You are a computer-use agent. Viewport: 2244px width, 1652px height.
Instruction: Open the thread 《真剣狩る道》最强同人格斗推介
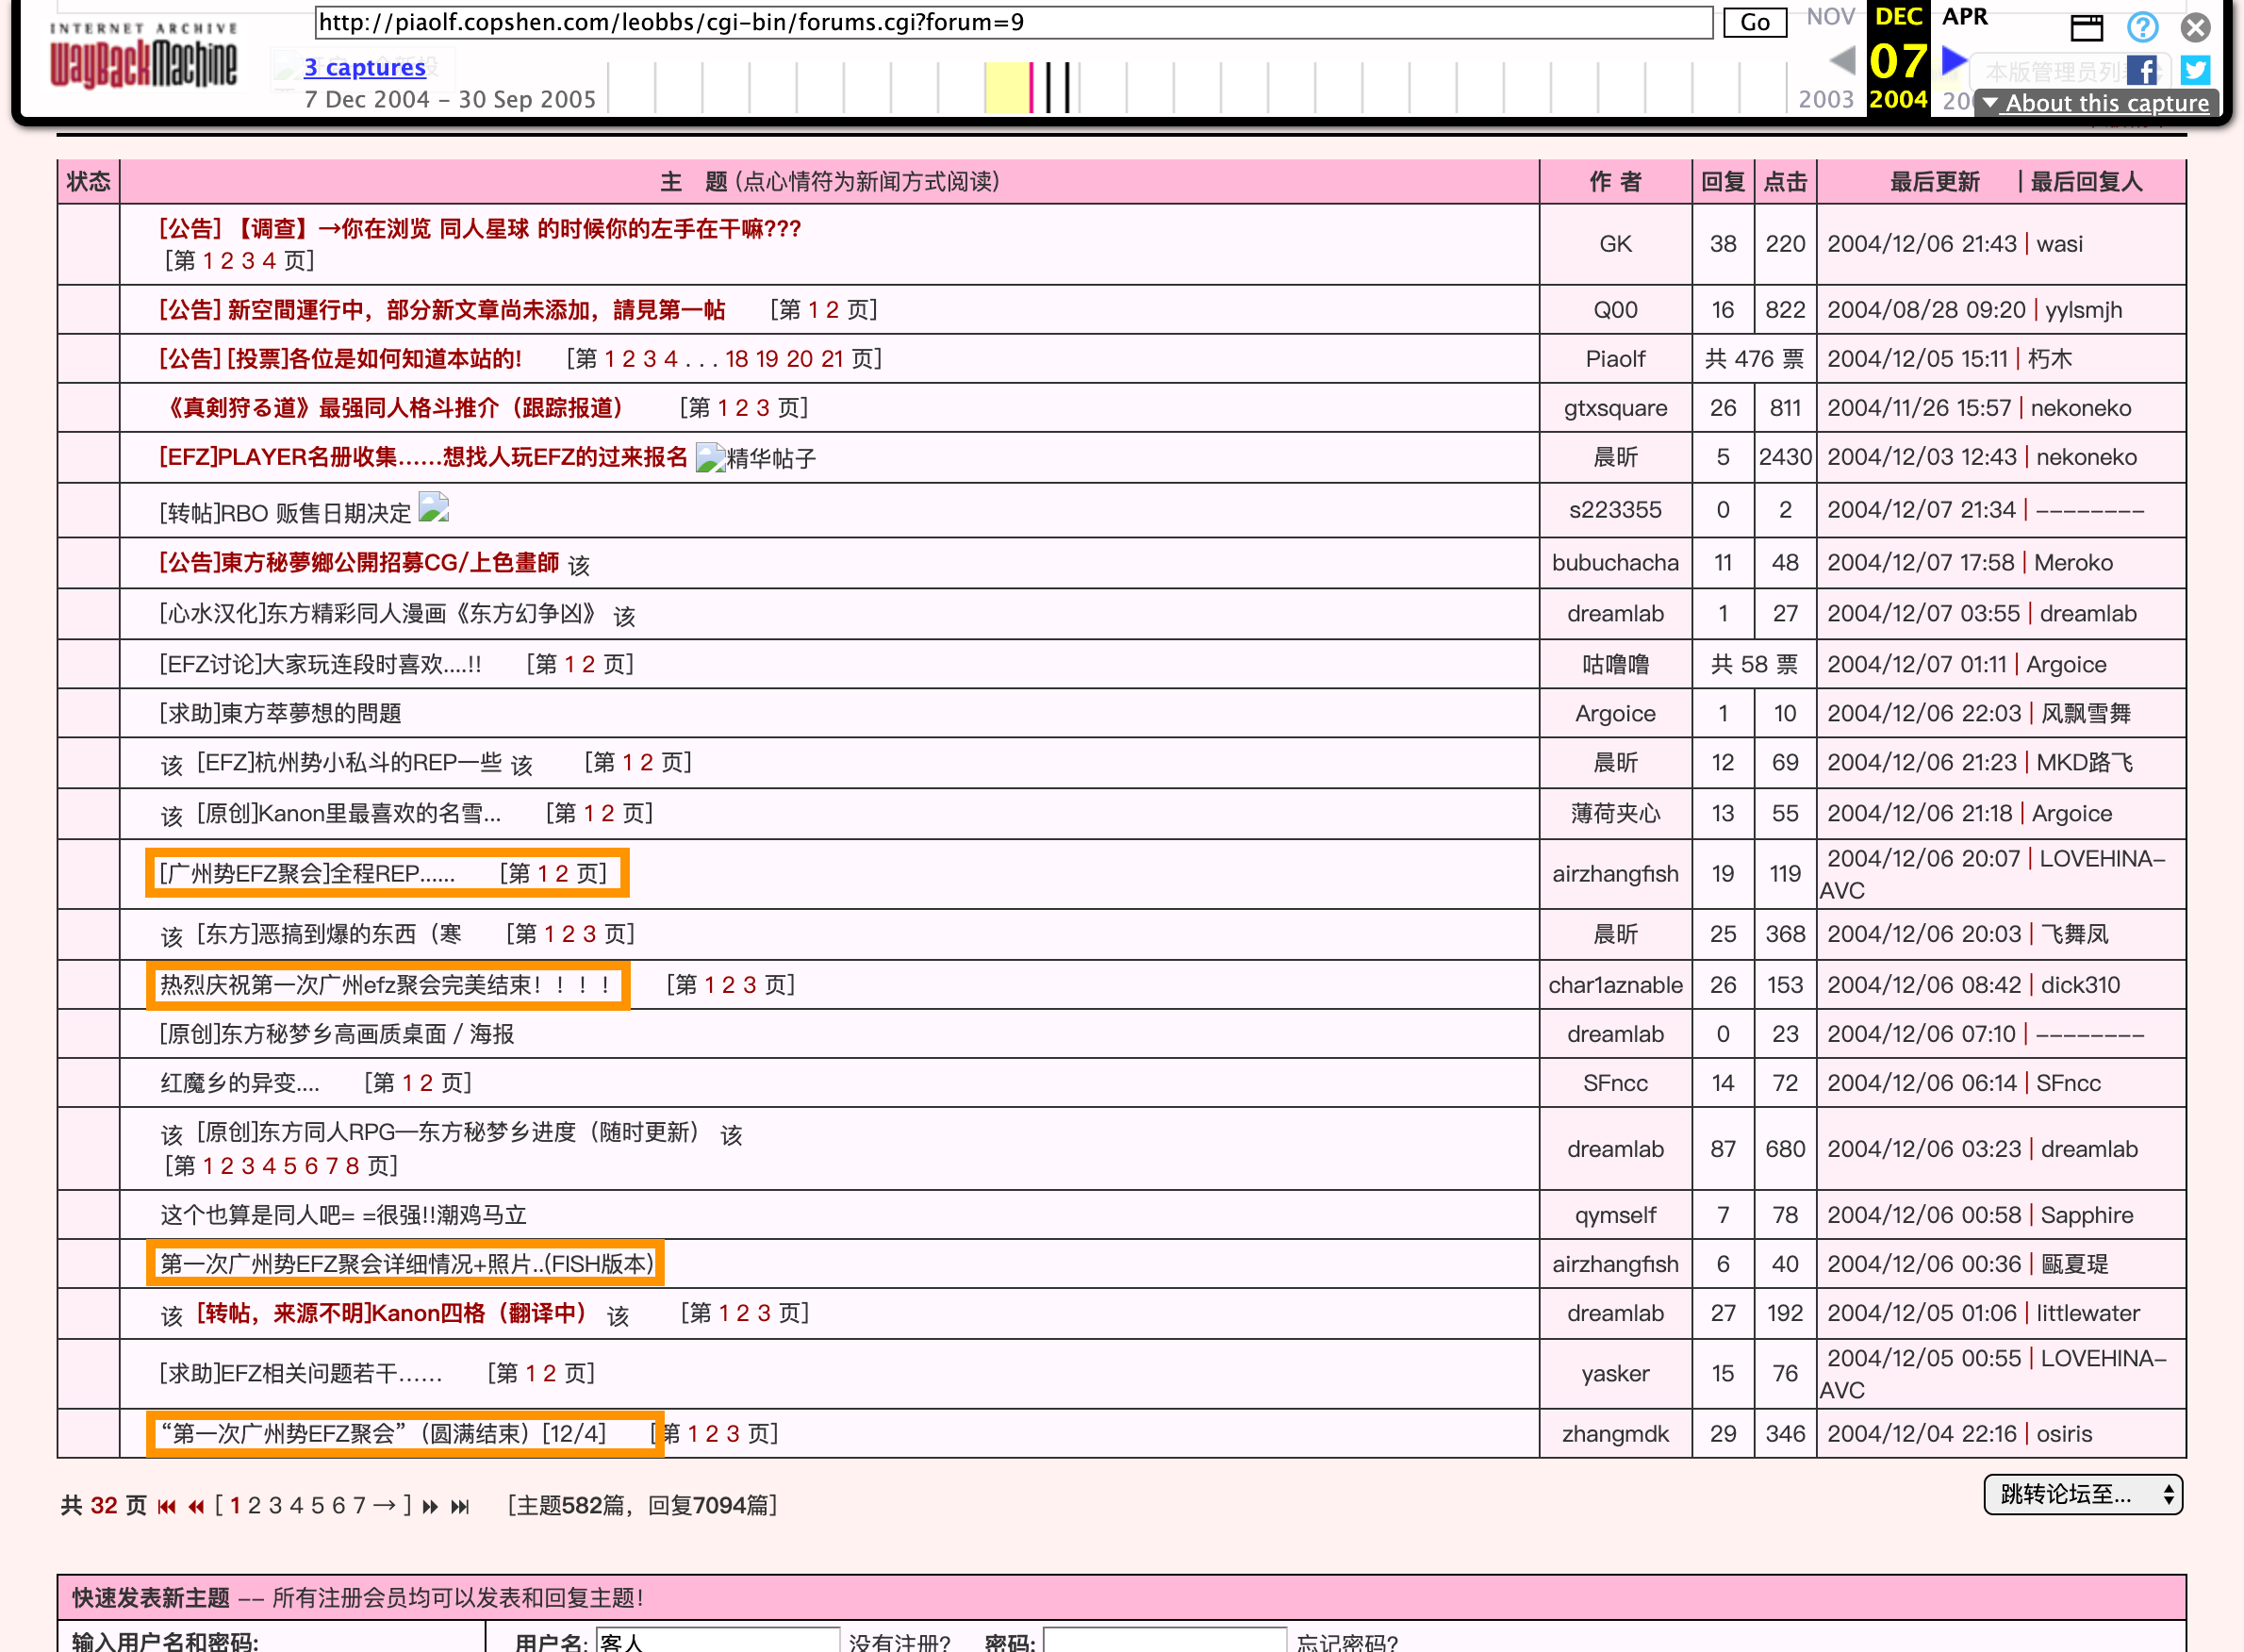coord(396,408)
